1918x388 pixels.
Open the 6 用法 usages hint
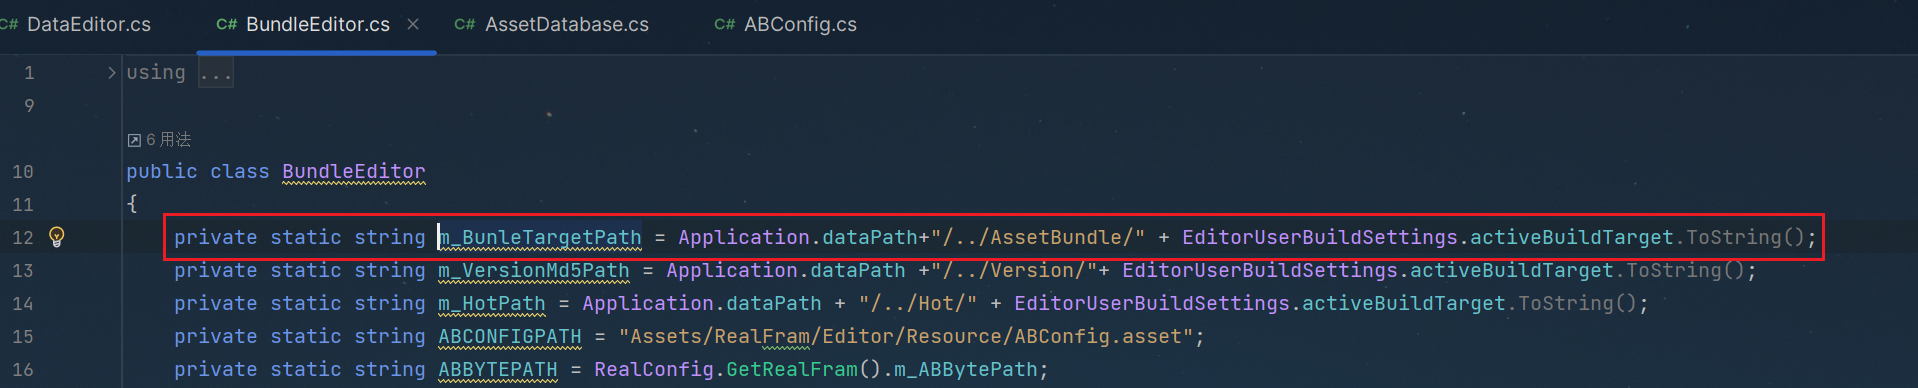tap(168, 140)
